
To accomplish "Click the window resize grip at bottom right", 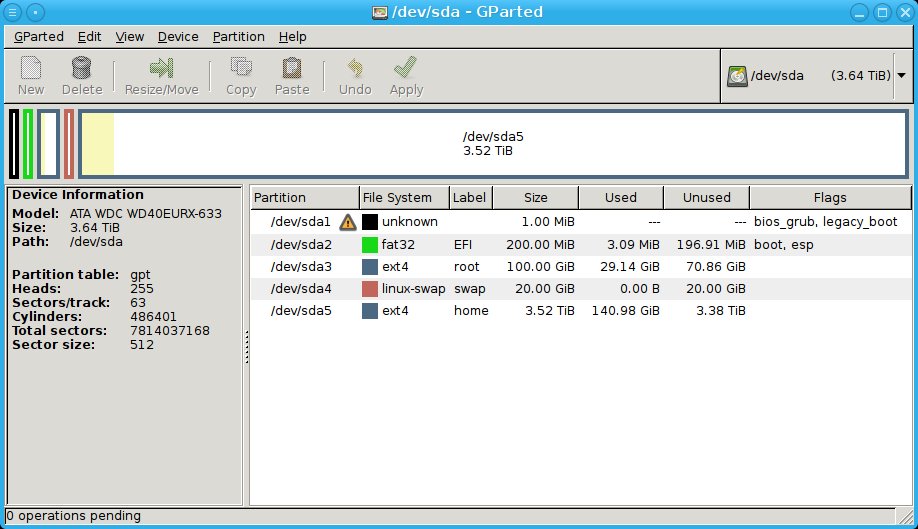I will point(906,516).
